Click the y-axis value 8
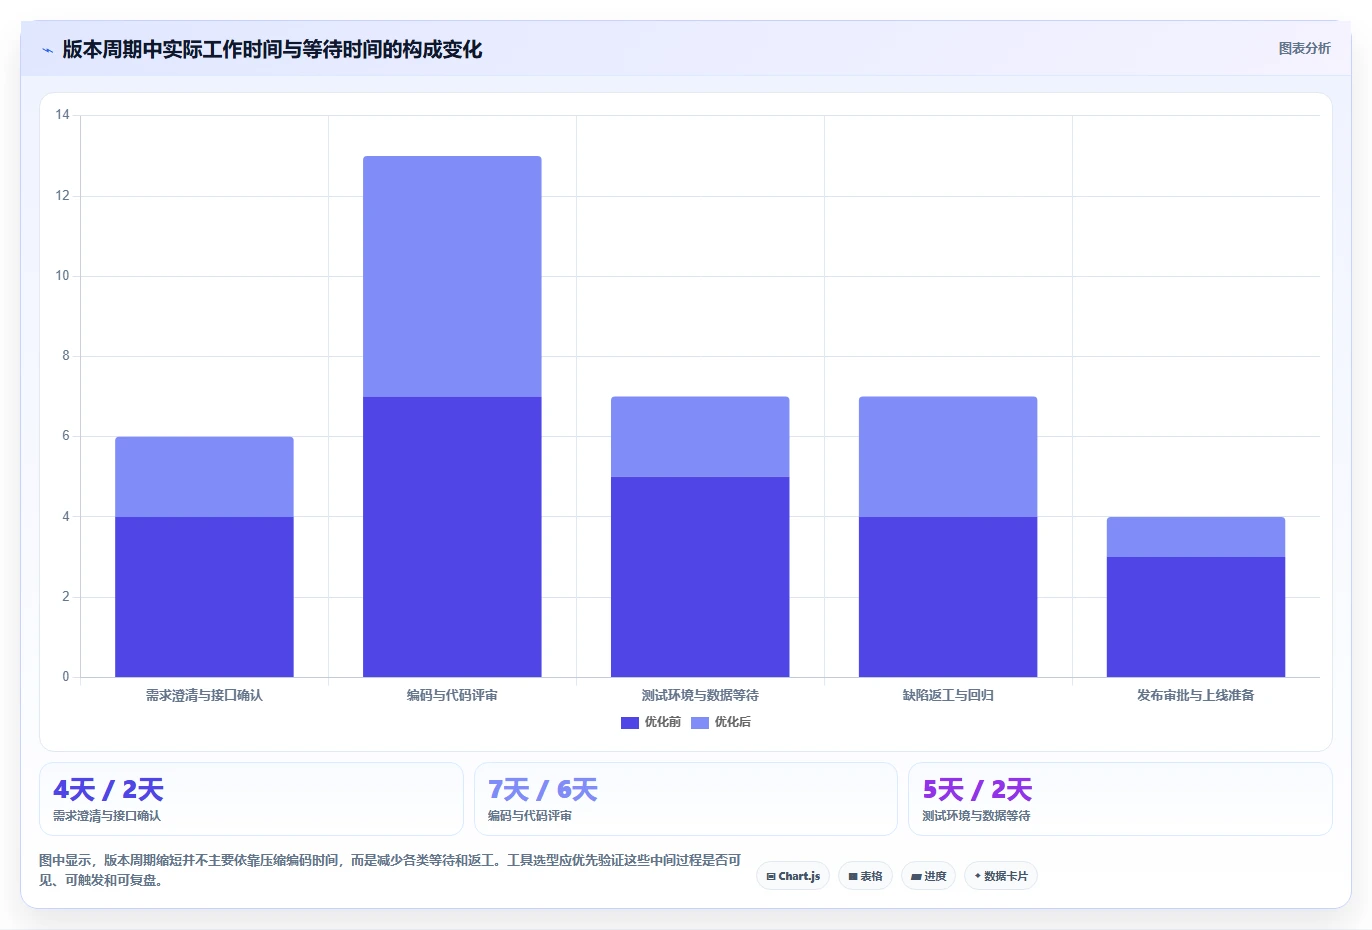Viewport: 1372px width, 930px height. pos(66,356)
